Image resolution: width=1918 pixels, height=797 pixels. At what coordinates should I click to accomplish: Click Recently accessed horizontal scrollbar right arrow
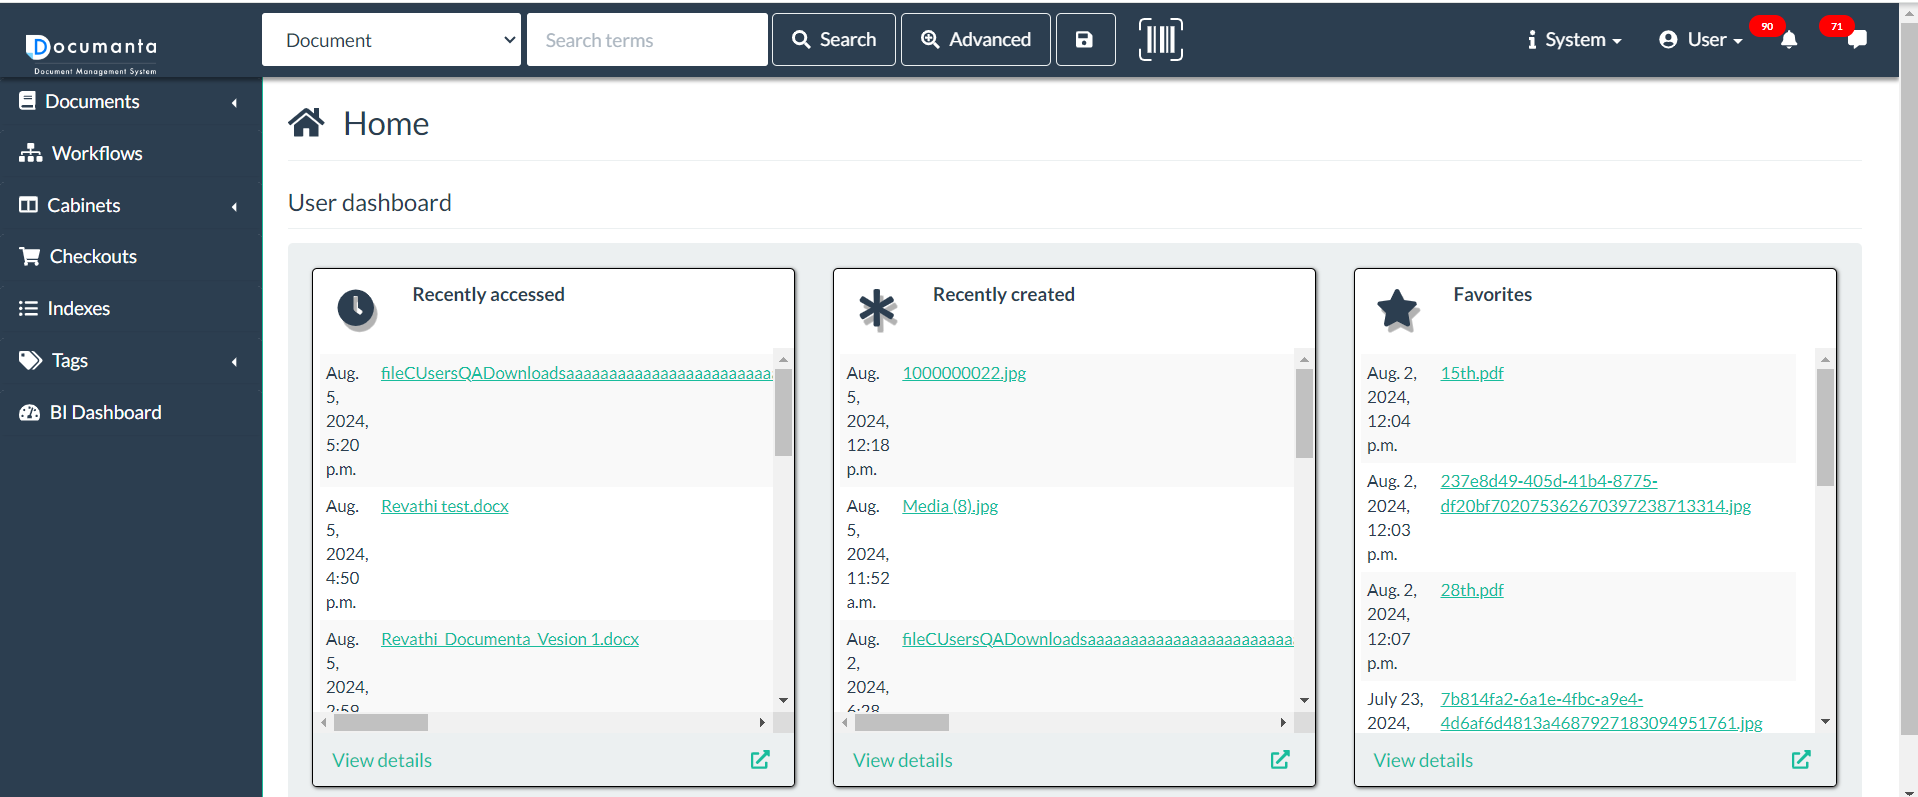762,722
